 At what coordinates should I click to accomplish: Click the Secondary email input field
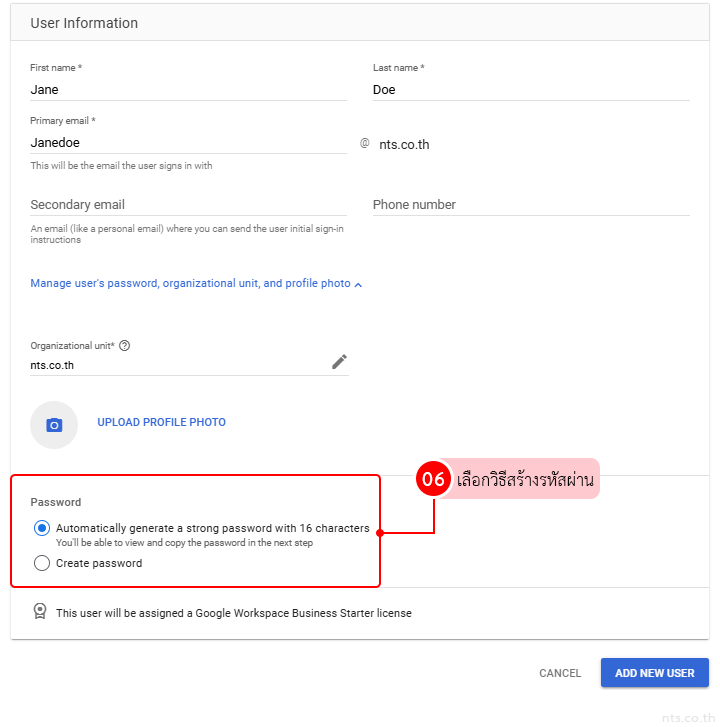point(188,205)
